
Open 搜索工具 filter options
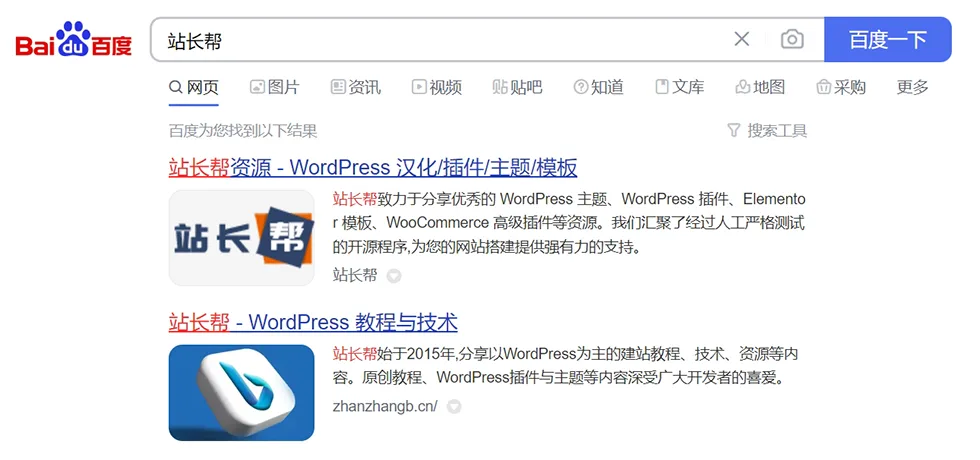(x=768, y=131)
